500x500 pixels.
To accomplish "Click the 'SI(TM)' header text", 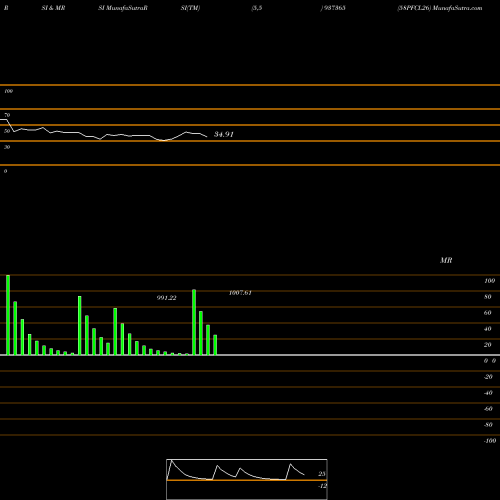I will pos(190,8).
